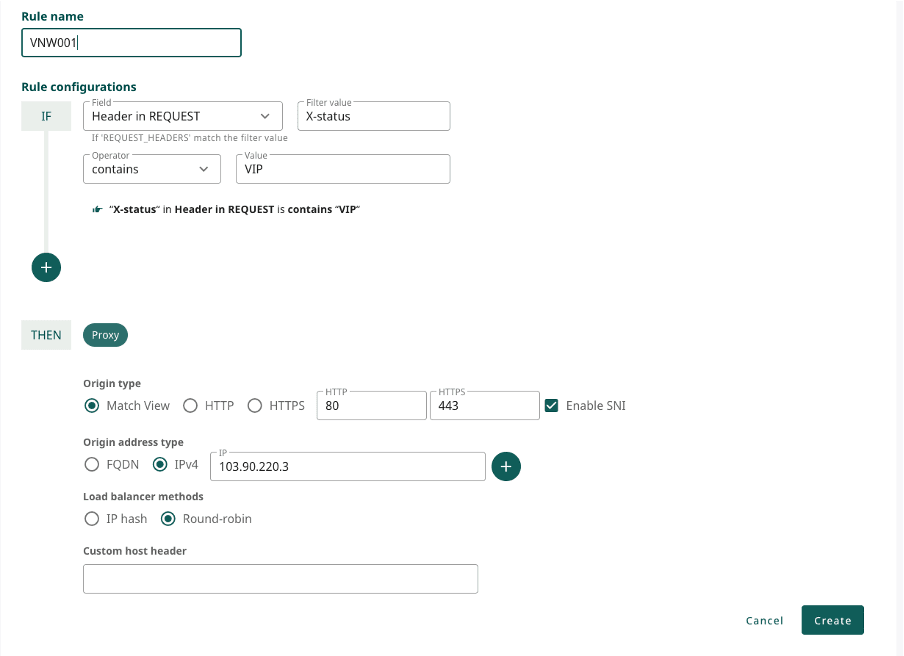The height and width of the screenshot is (656, 904).
Task: Edit the Value field containing VIP
Action: (343, 169)
